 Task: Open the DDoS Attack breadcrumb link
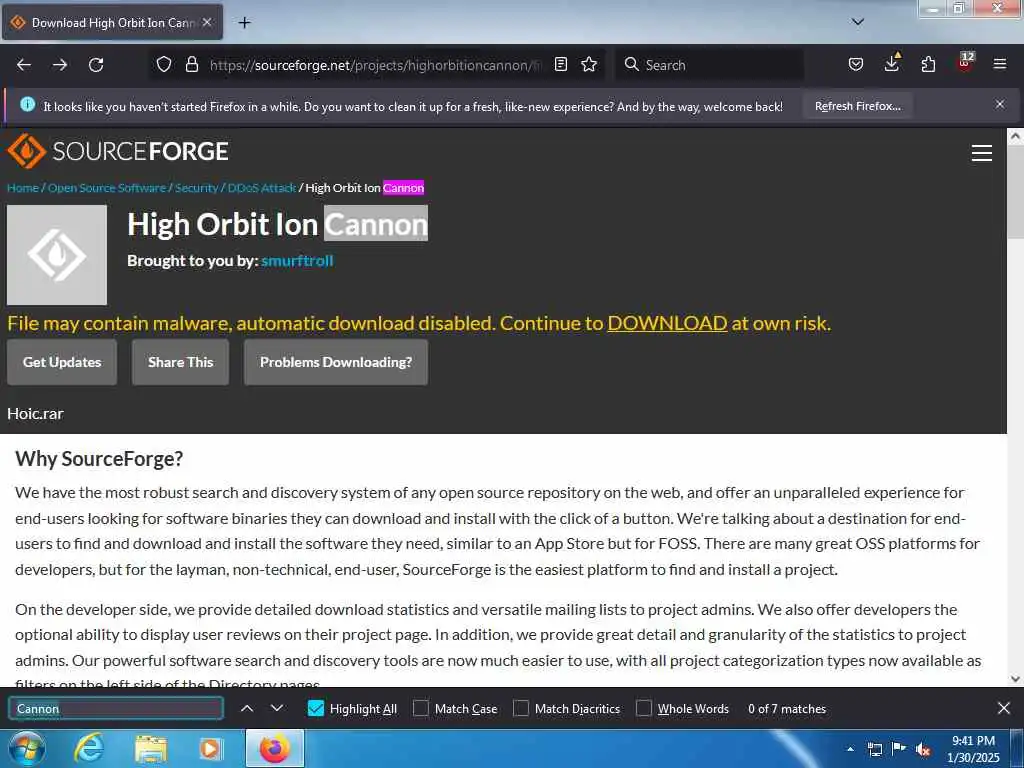(262, 188)
